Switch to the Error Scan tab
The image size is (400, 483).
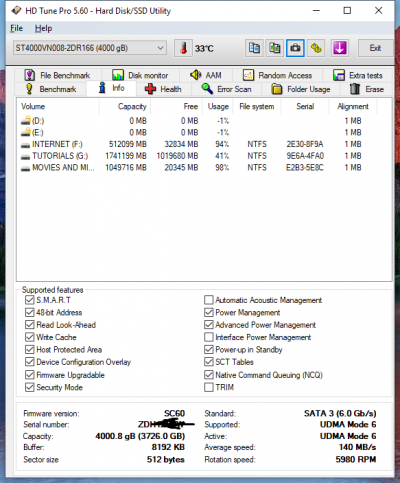227,89
